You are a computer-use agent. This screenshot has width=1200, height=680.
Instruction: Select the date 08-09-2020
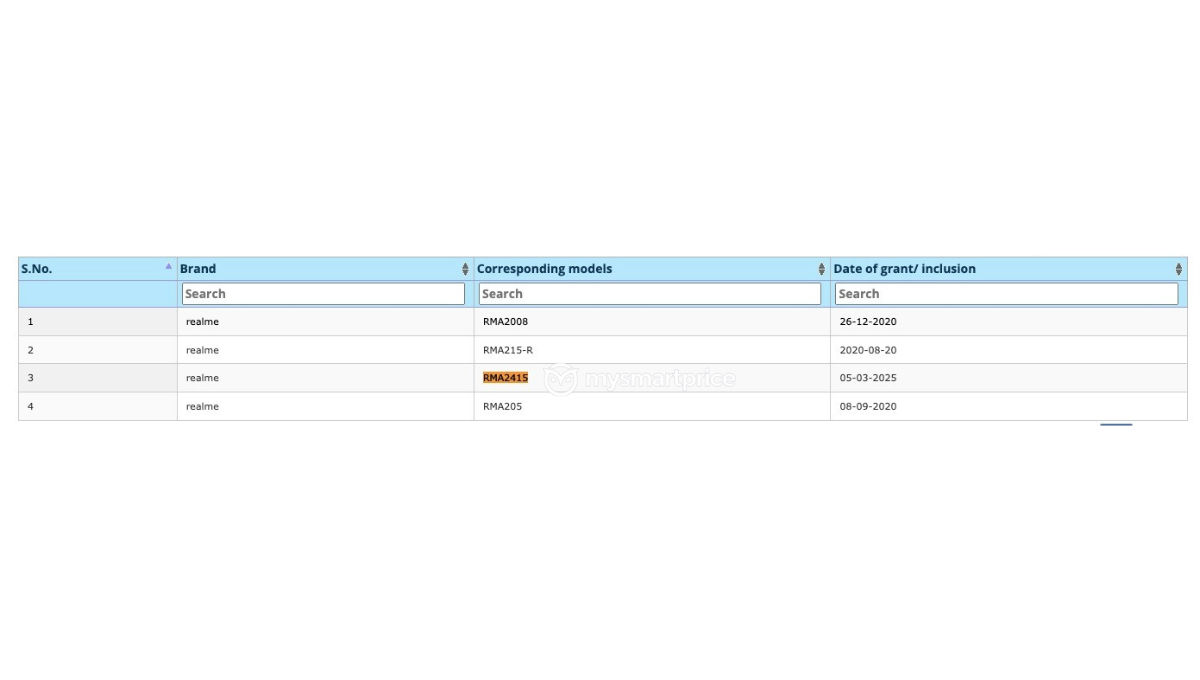point(868,406)
